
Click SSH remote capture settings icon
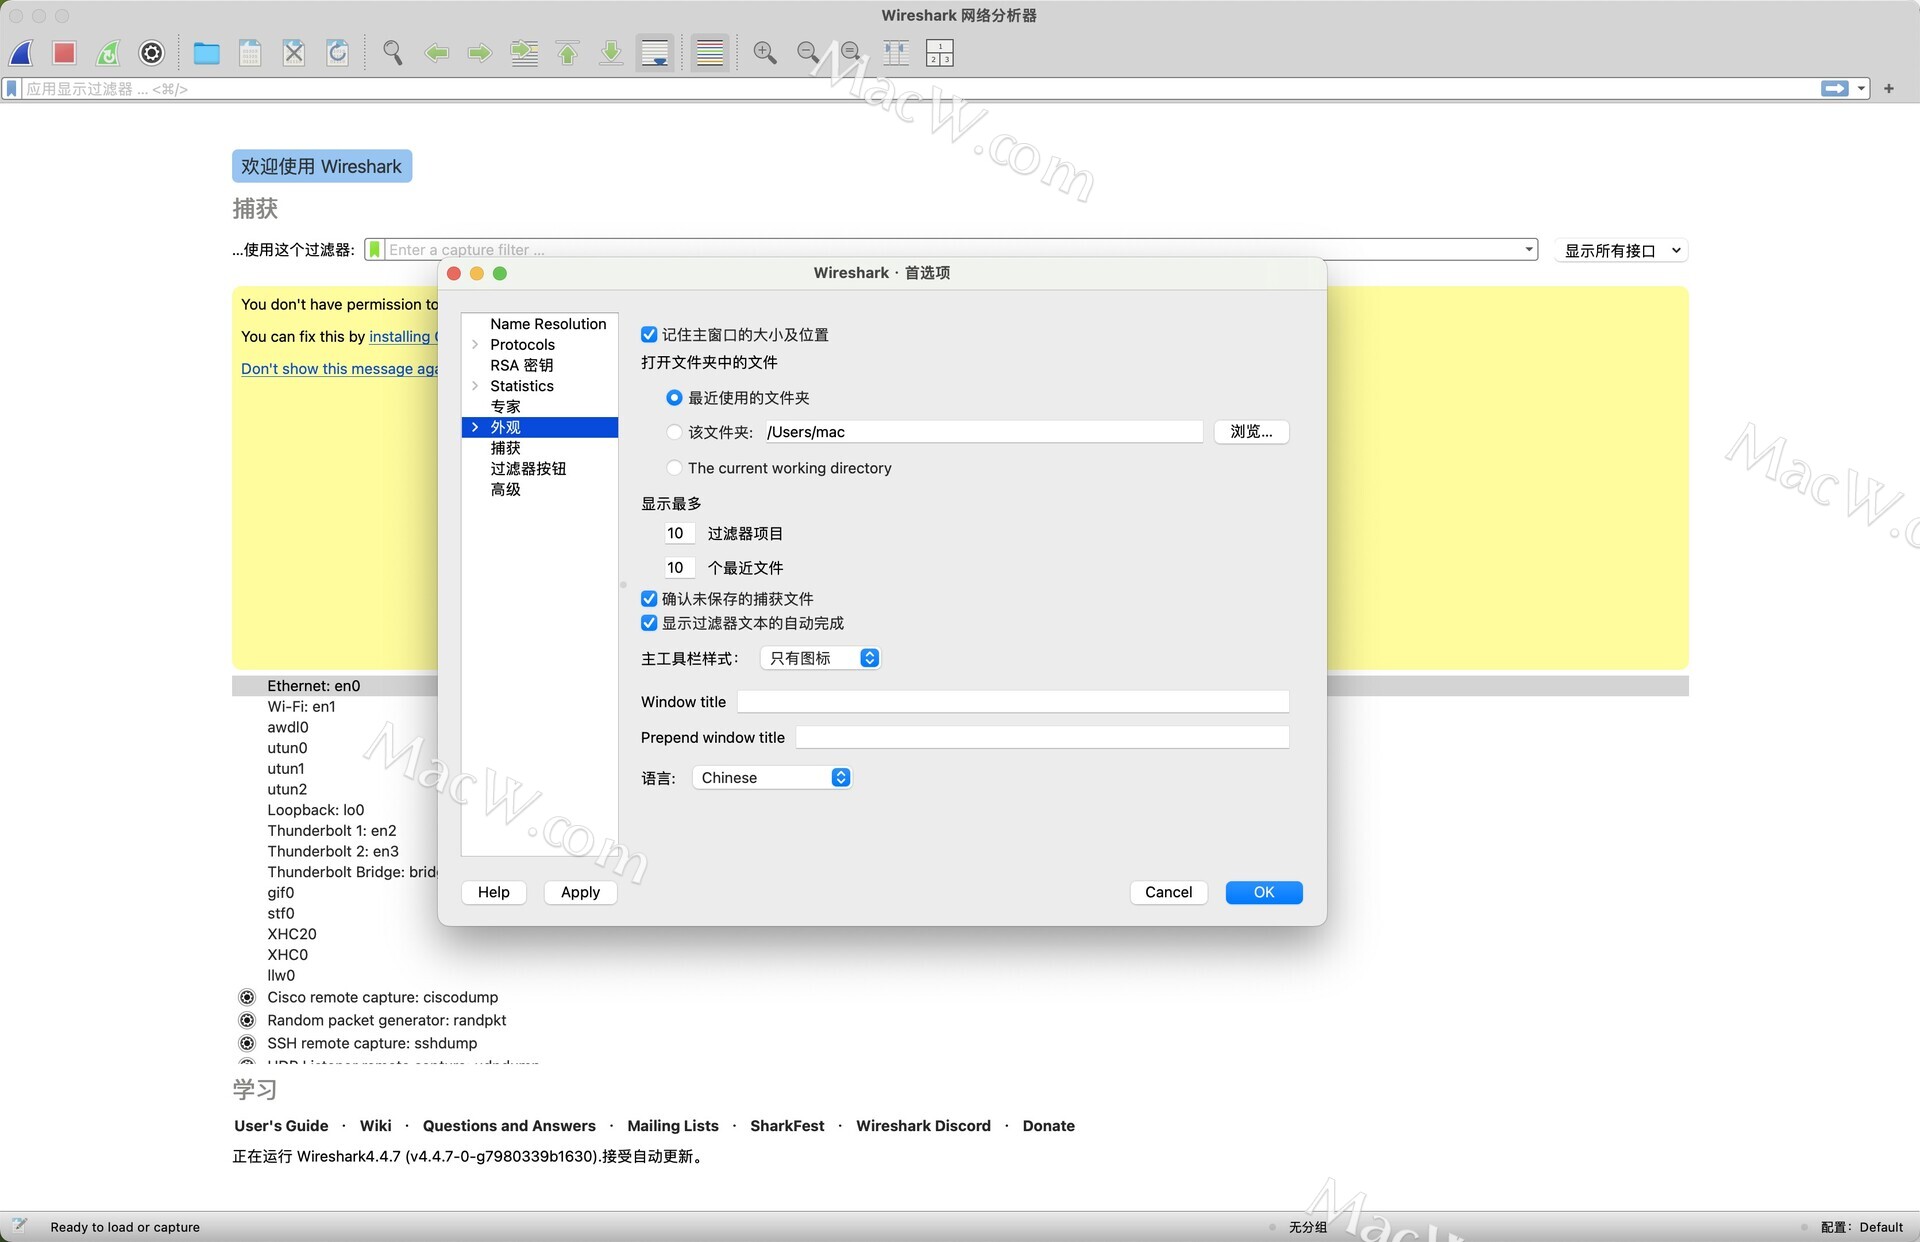tap(247, 1043)
